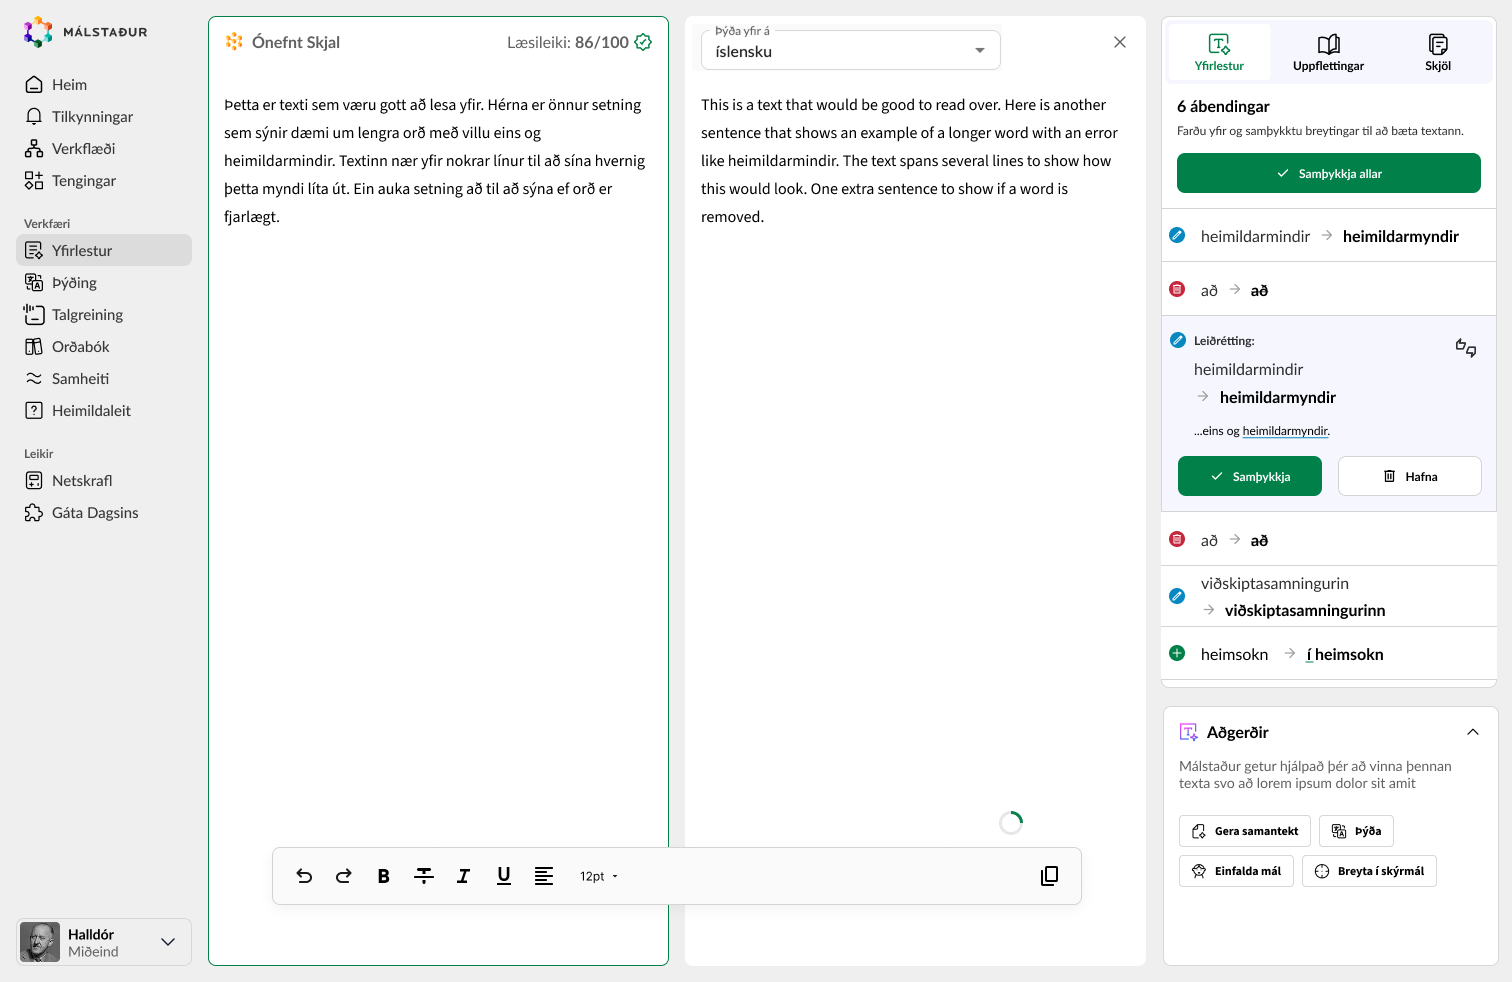Open the first heimildarmindir suggestion row
Viewport: 1512px width, 982px height.
click(1329, 236)
